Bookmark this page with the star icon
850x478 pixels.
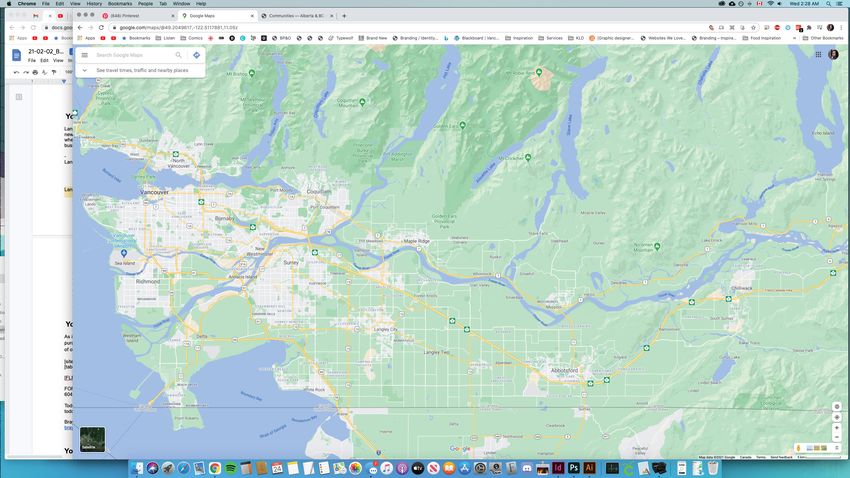click(x=753, y=27)
